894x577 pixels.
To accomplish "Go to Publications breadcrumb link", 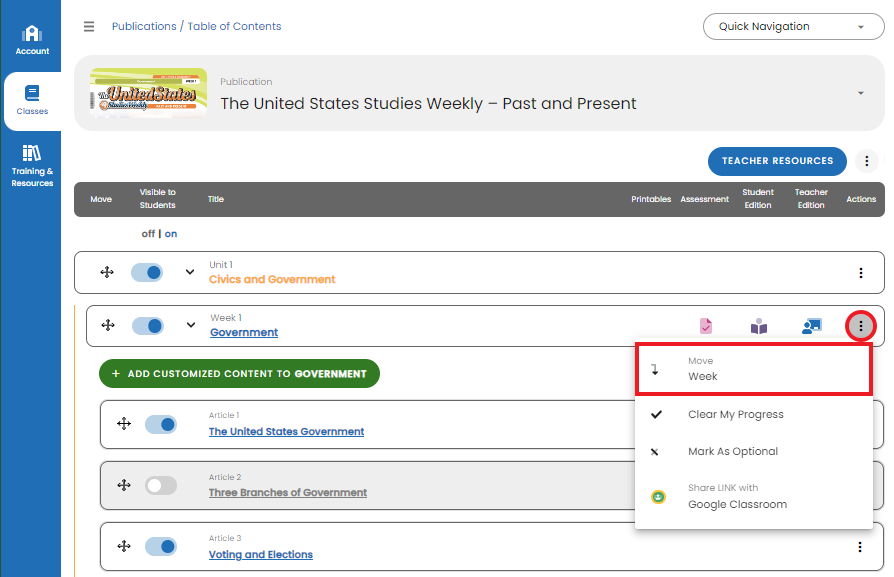I will point(144,26).
